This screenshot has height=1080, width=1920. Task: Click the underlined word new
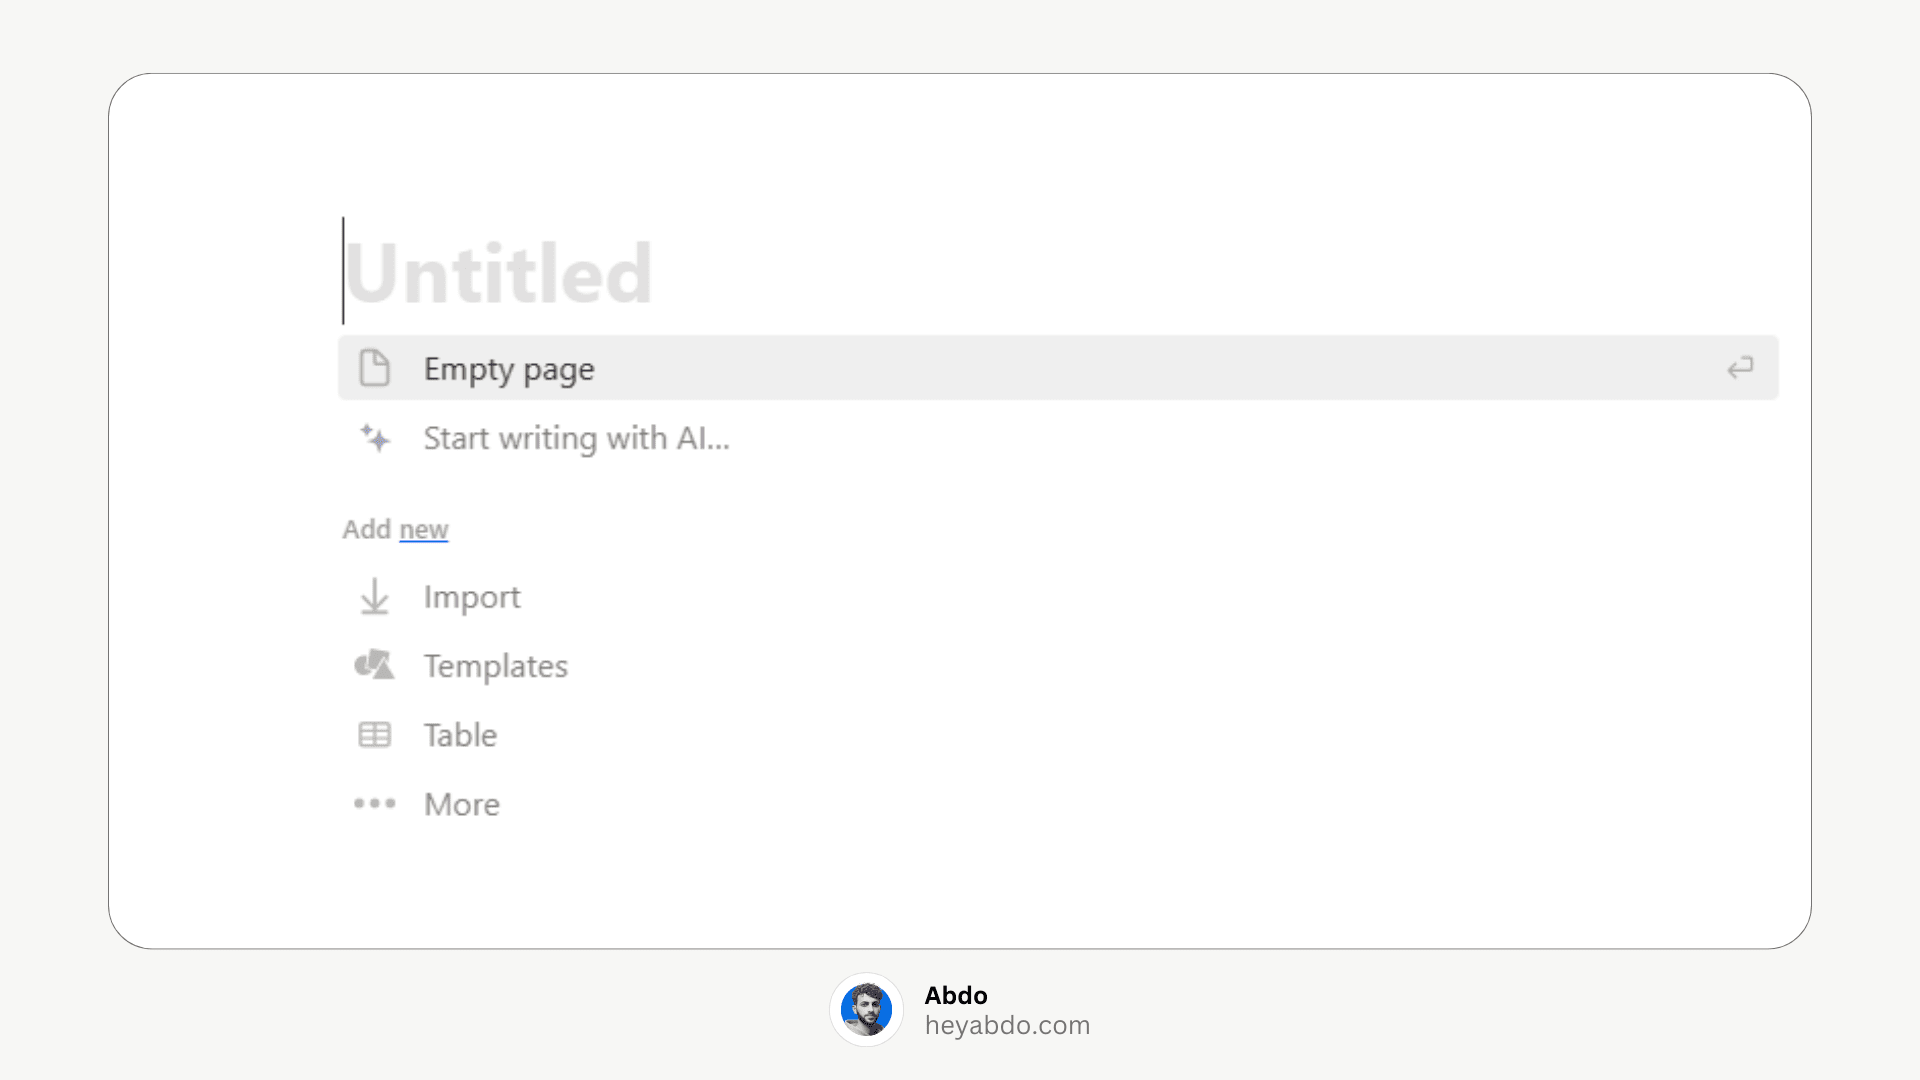click(424, 529)
